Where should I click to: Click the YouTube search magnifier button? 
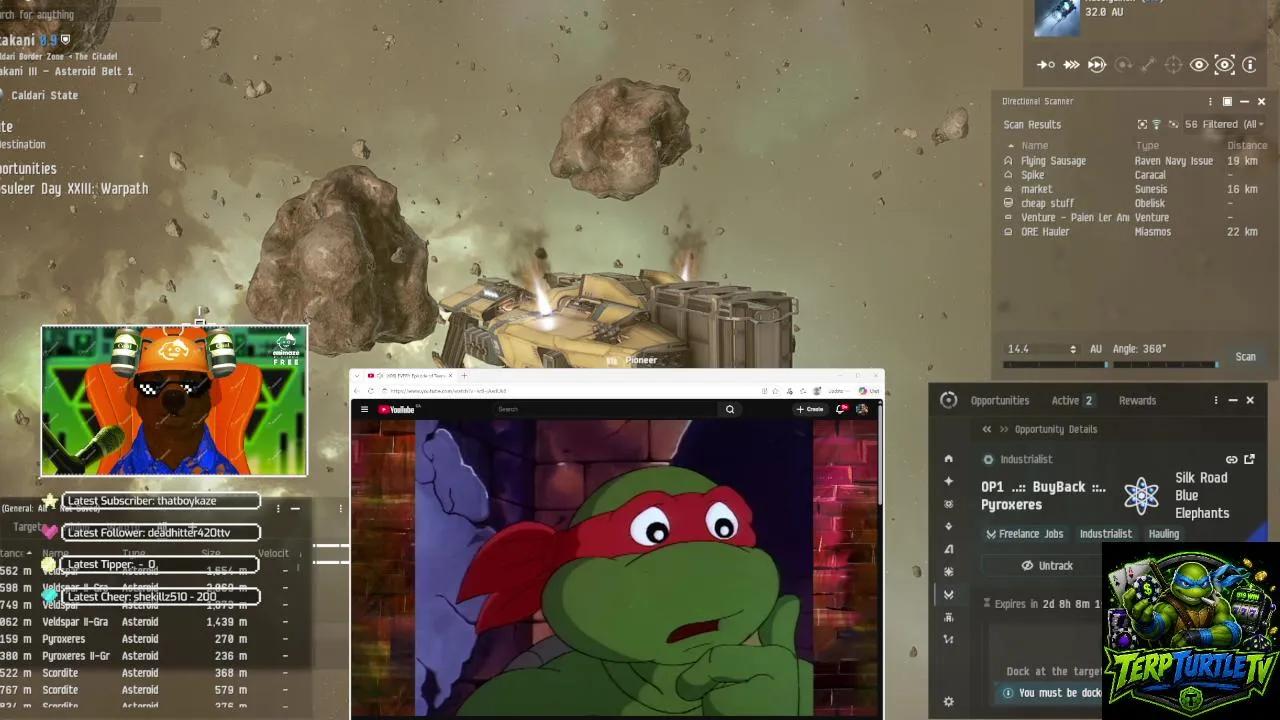pos(730,409)
